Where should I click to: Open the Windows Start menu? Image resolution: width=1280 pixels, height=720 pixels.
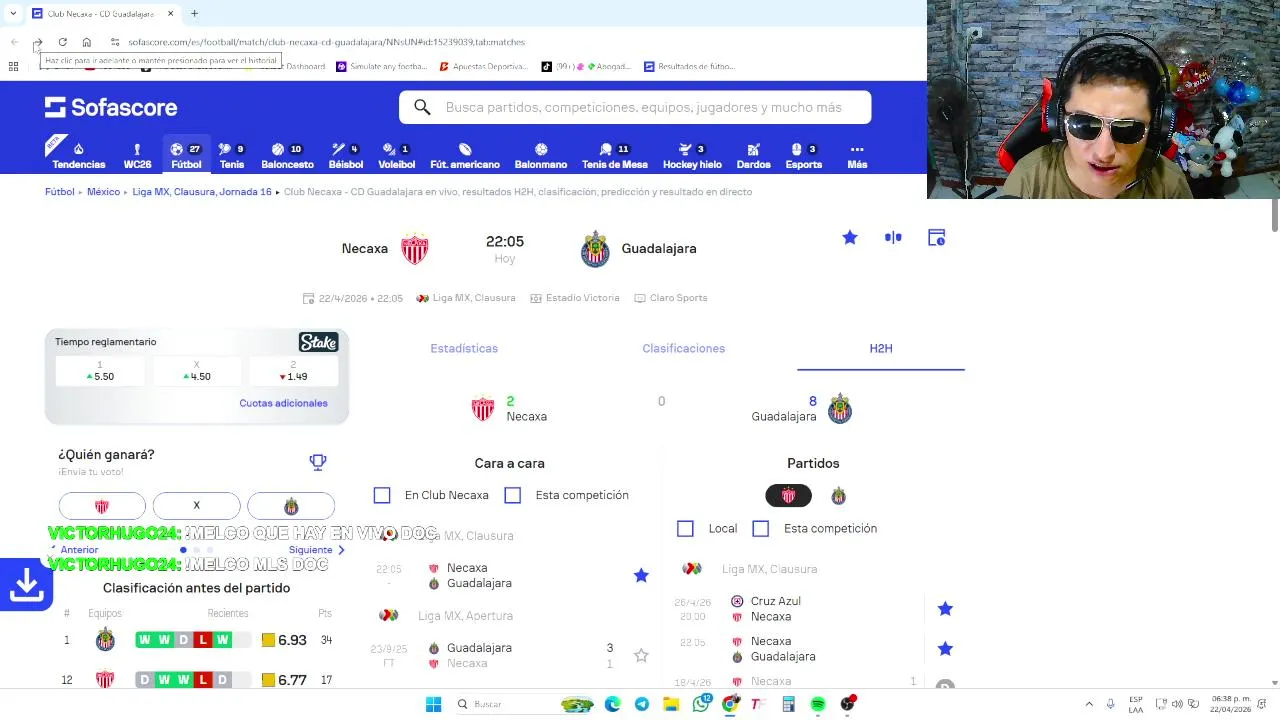point(433,704)
